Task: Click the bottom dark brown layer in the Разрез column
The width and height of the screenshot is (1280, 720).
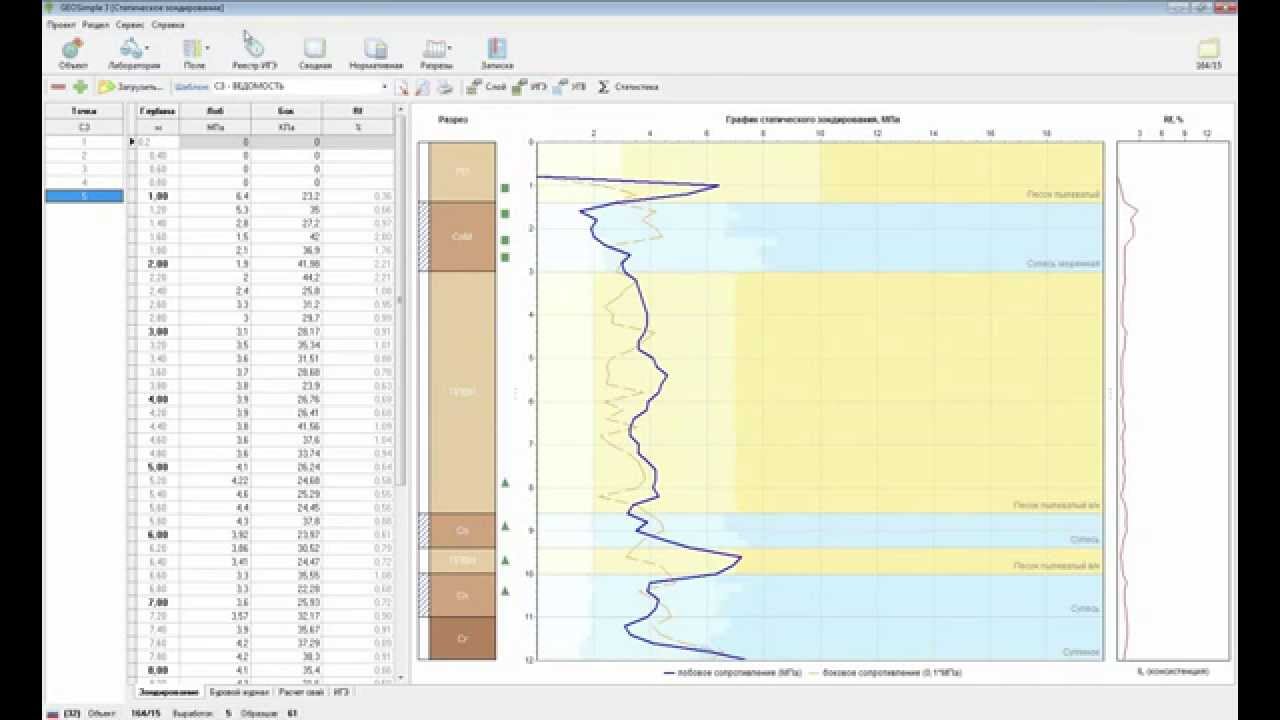Action: (462, 638)
